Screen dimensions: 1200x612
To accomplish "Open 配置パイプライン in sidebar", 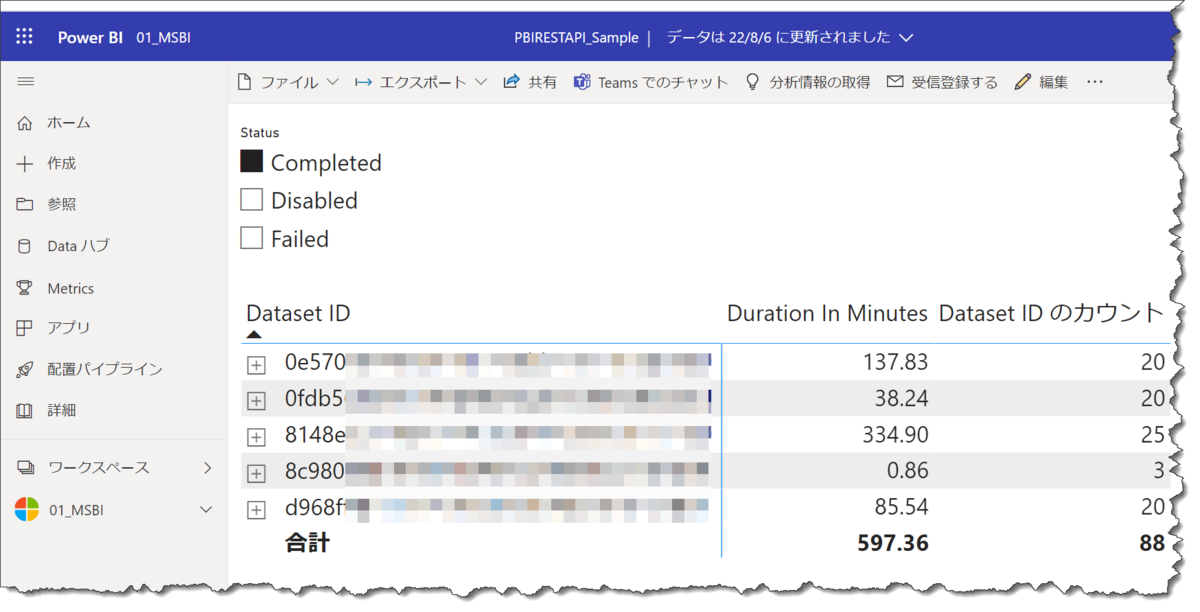I will pos(105,369).
